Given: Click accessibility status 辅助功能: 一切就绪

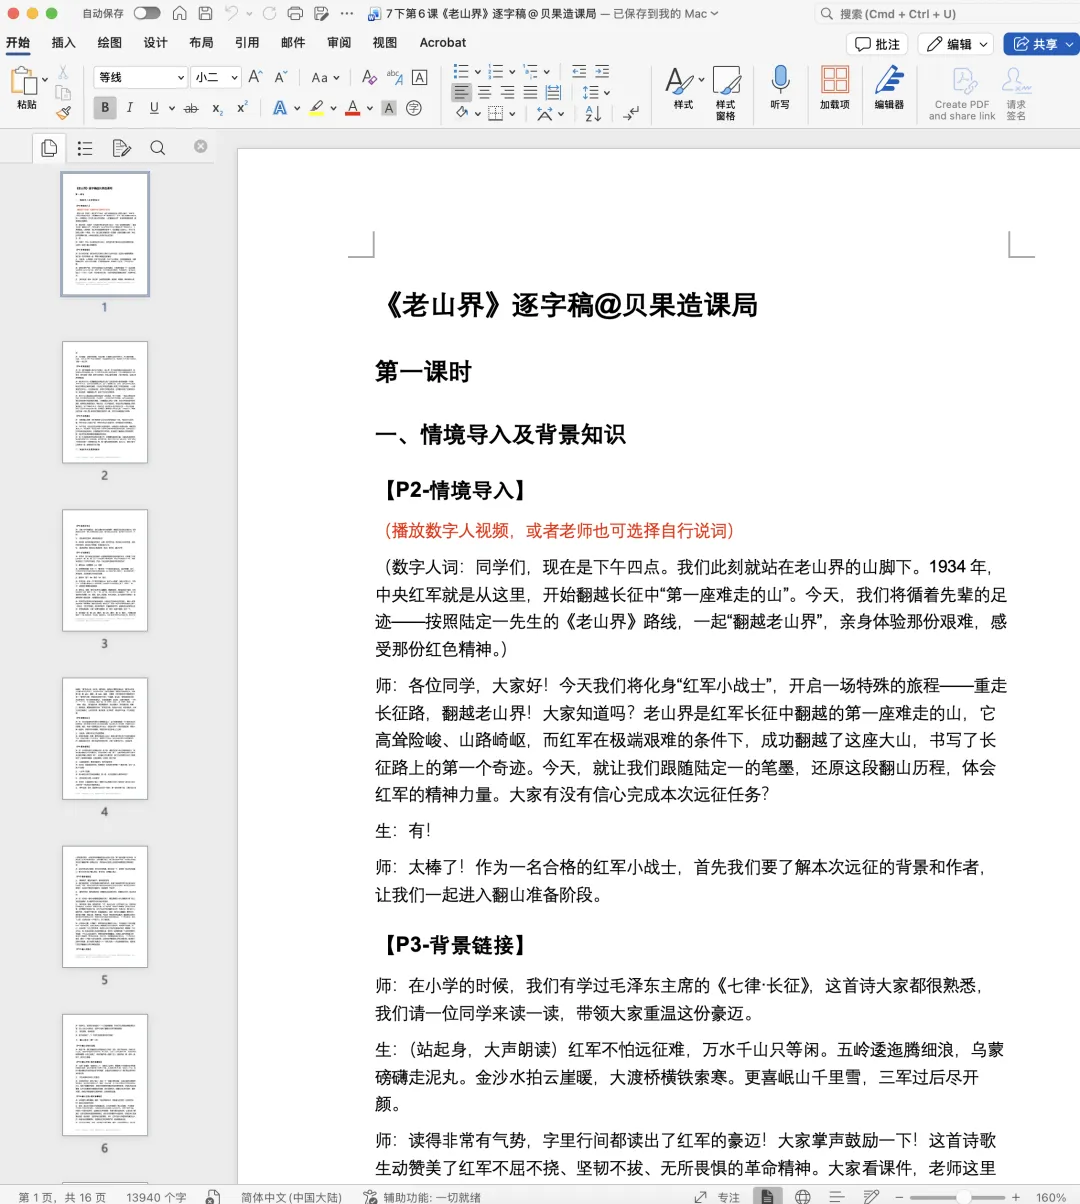Looking at the screenshot, I should 423,1196.
